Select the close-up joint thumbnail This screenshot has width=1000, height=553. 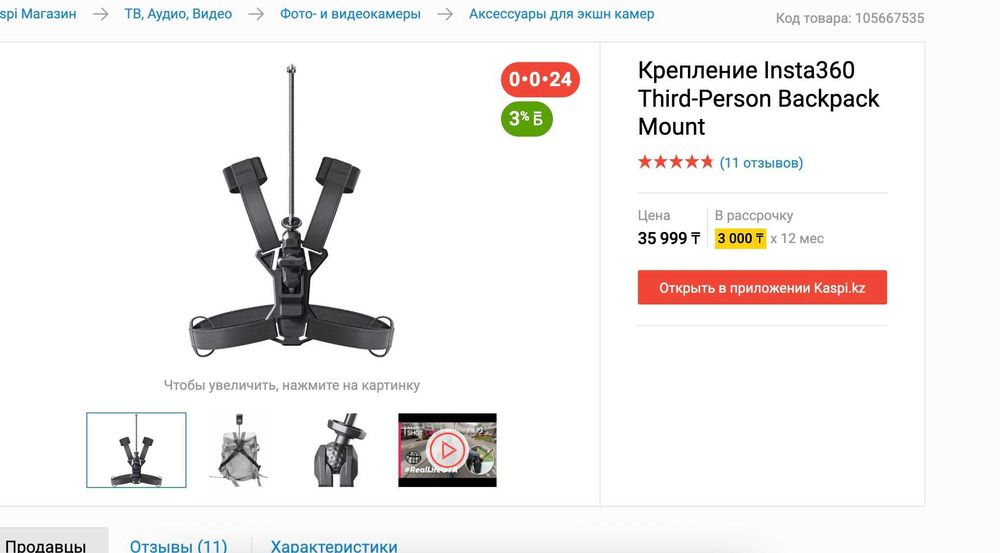pos(342,450)
